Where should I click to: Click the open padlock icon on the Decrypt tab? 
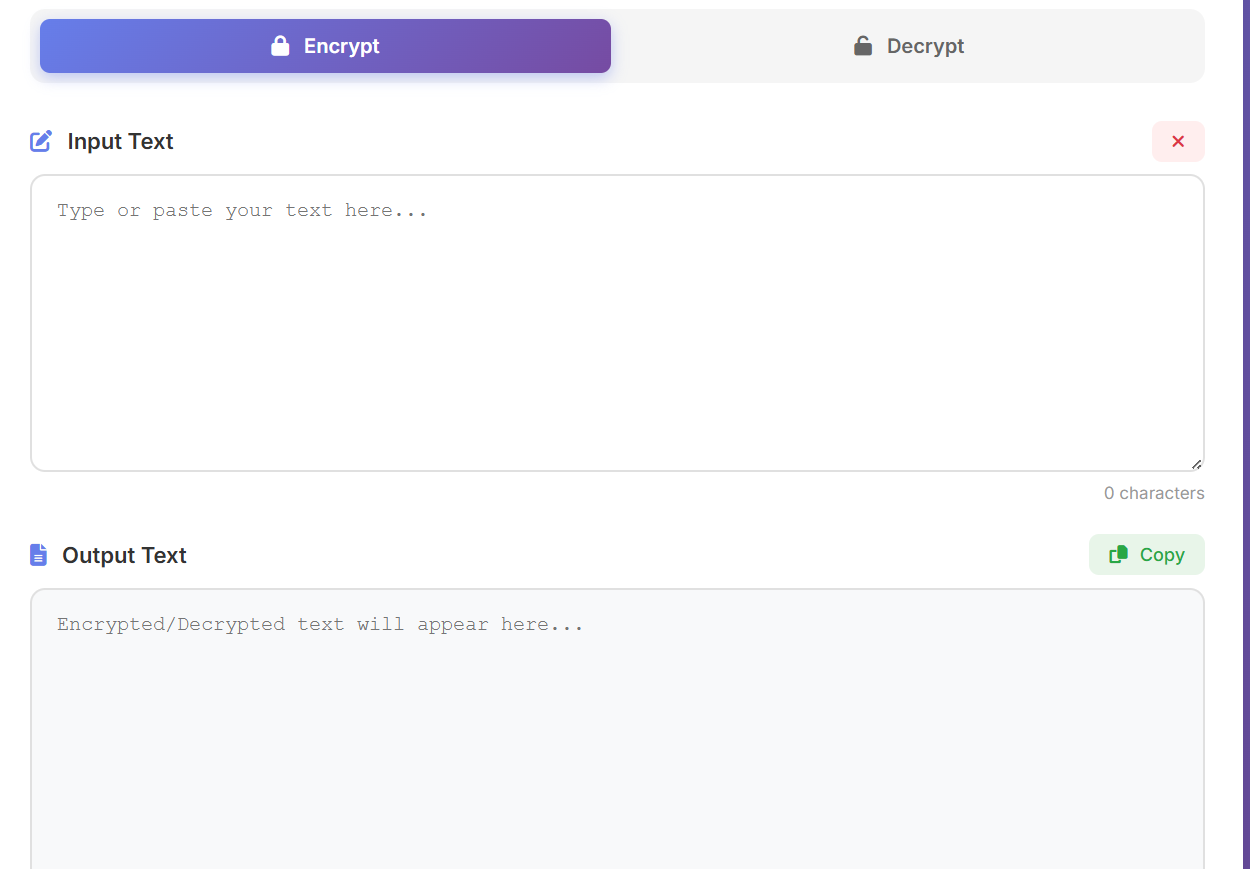pos(862,45)
